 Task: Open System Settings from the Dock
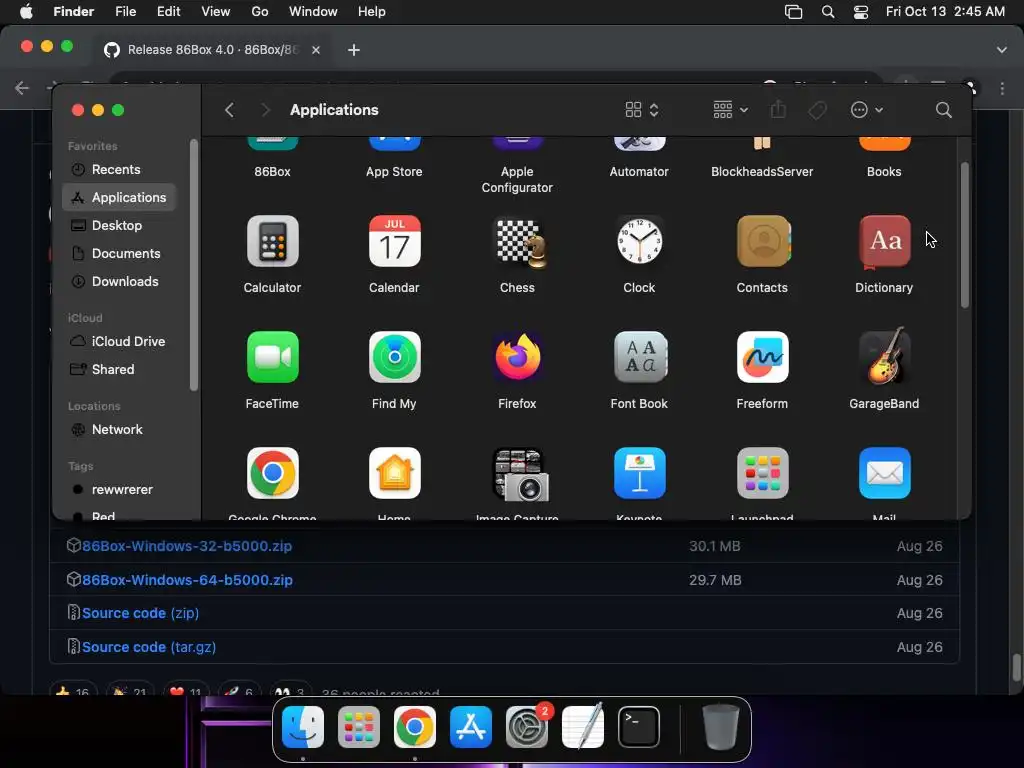(x=527, y=727)
